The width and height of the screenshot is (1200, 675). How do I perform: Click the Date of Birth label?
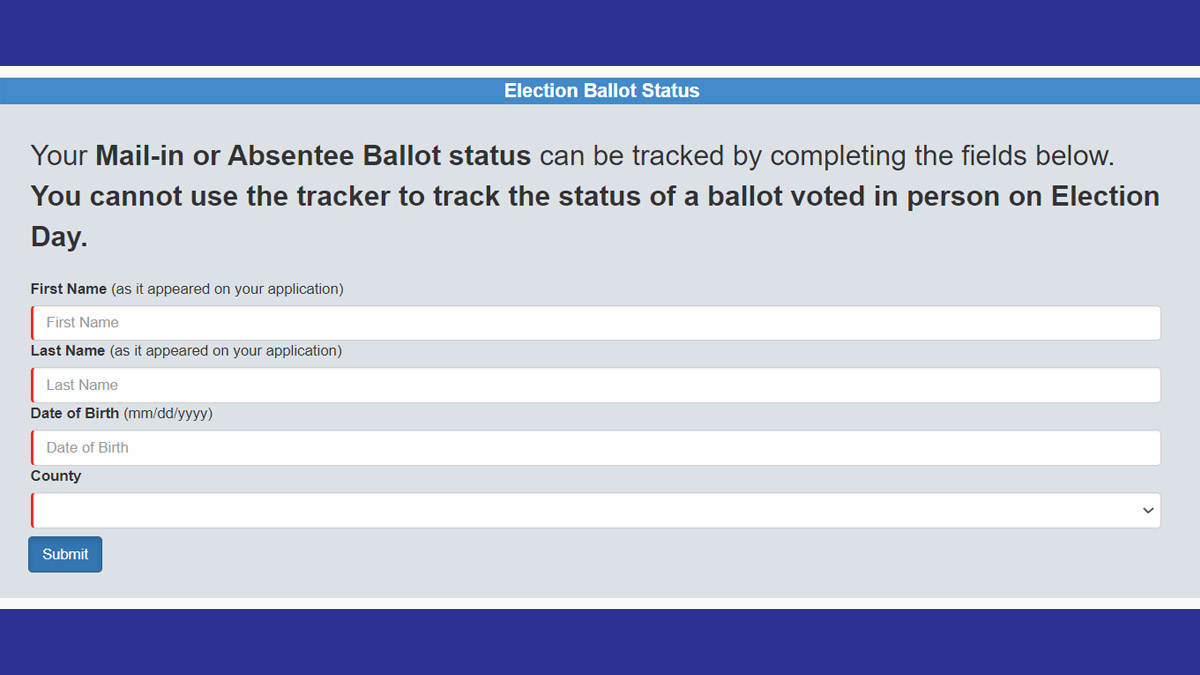[72, 413]
